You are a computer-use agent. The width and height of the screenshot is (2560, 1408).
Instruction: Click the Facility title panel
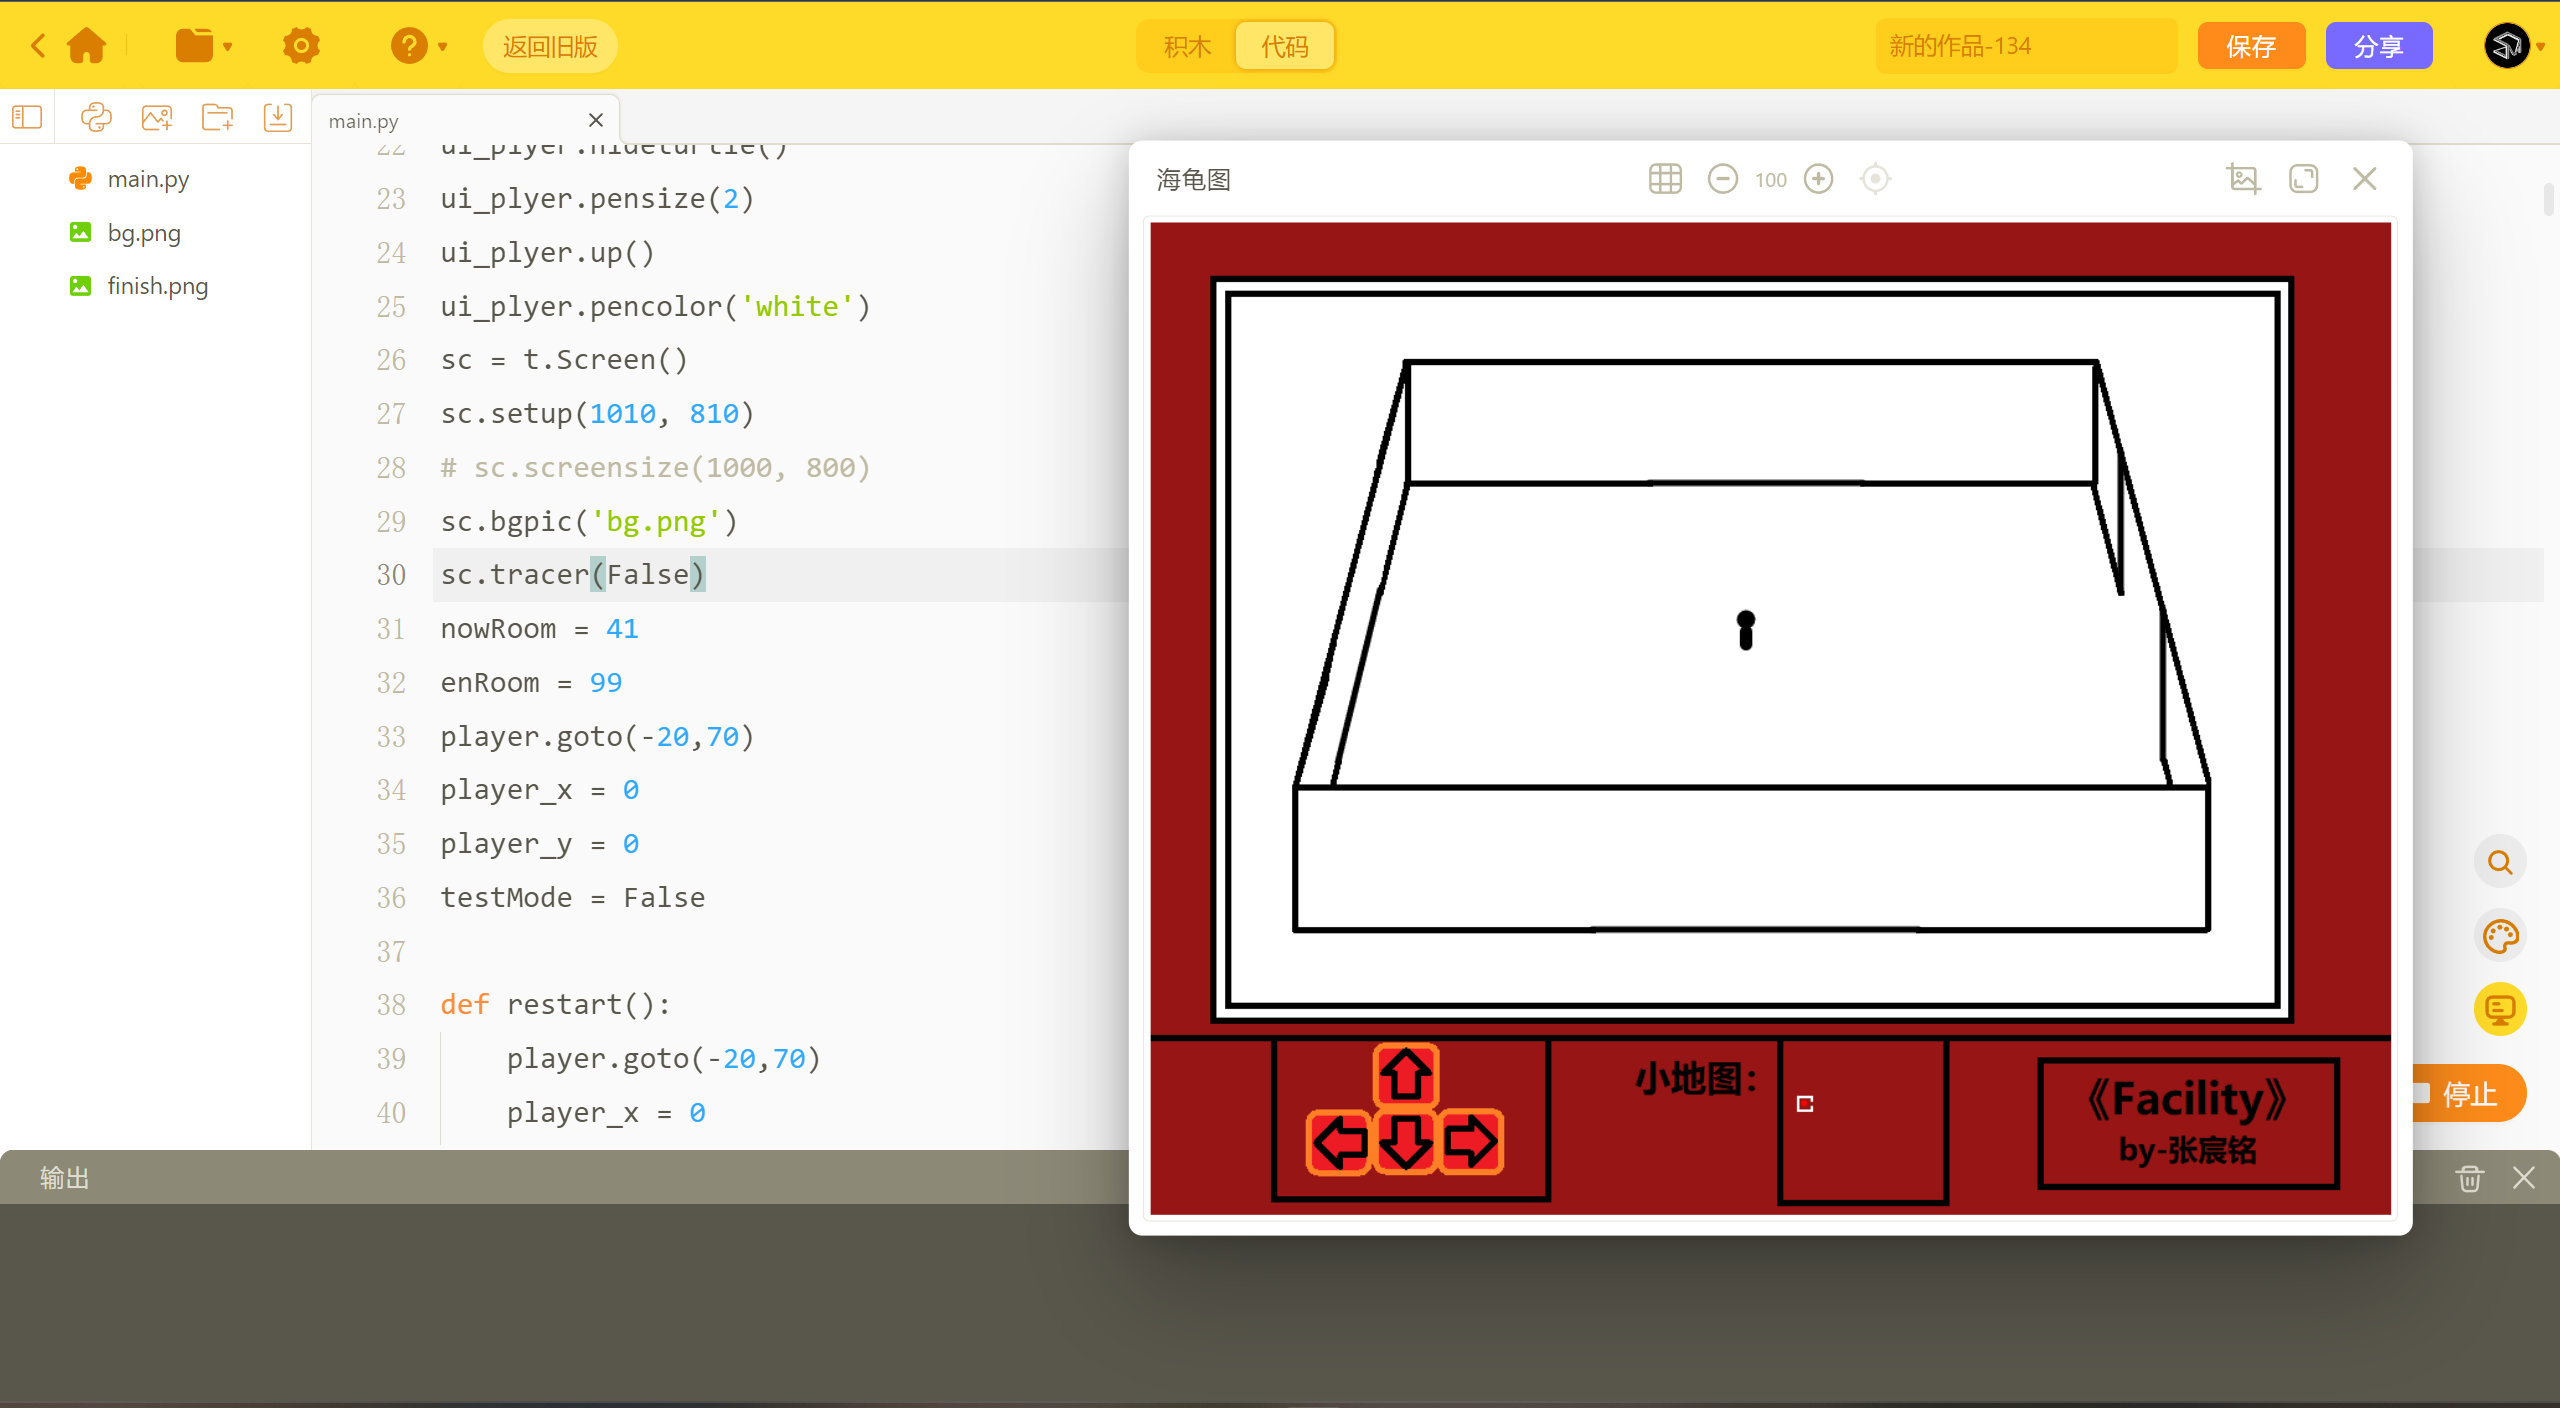2188,1123
